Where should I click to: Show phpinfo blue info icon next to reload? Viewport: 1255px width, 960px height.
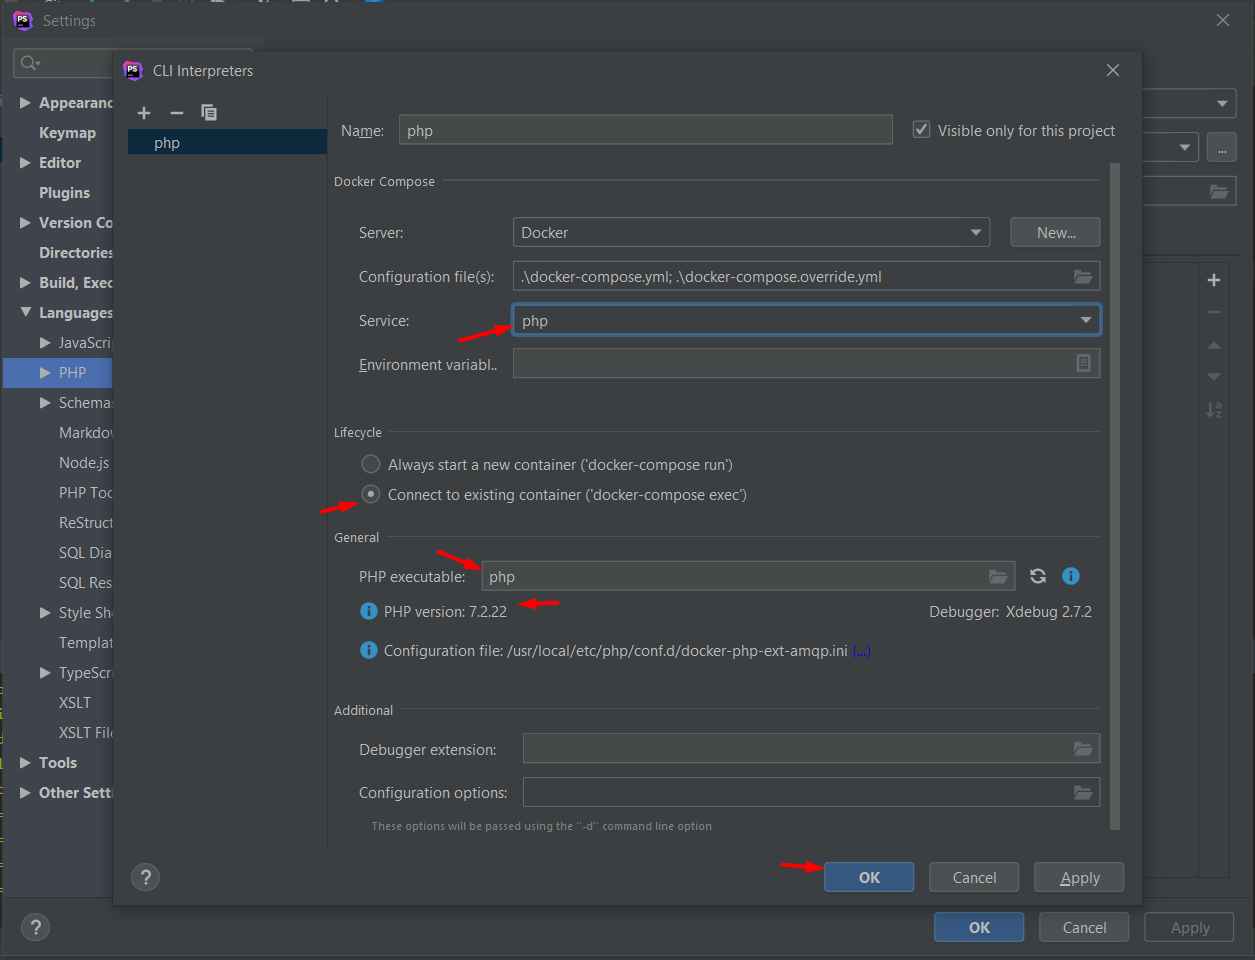click(1071, 576)
